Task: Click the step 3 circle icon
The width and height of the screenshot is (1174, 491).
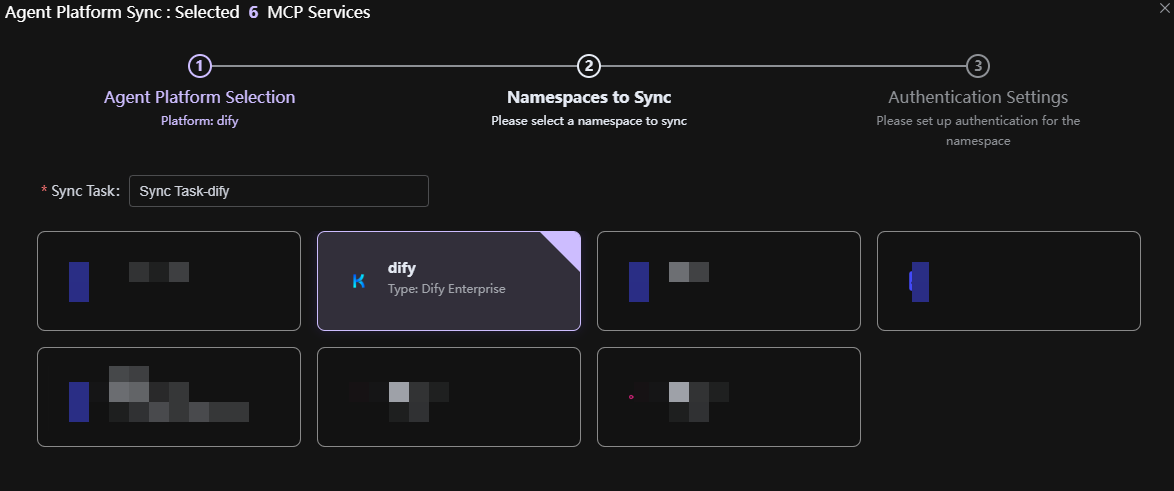Action: tap(978, 66)
